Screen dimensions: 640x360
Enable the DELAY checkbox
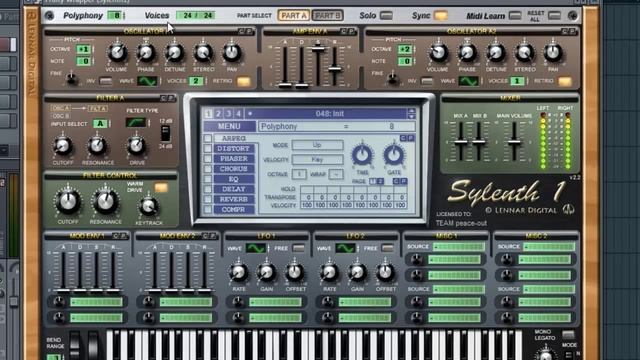[208, 189]
